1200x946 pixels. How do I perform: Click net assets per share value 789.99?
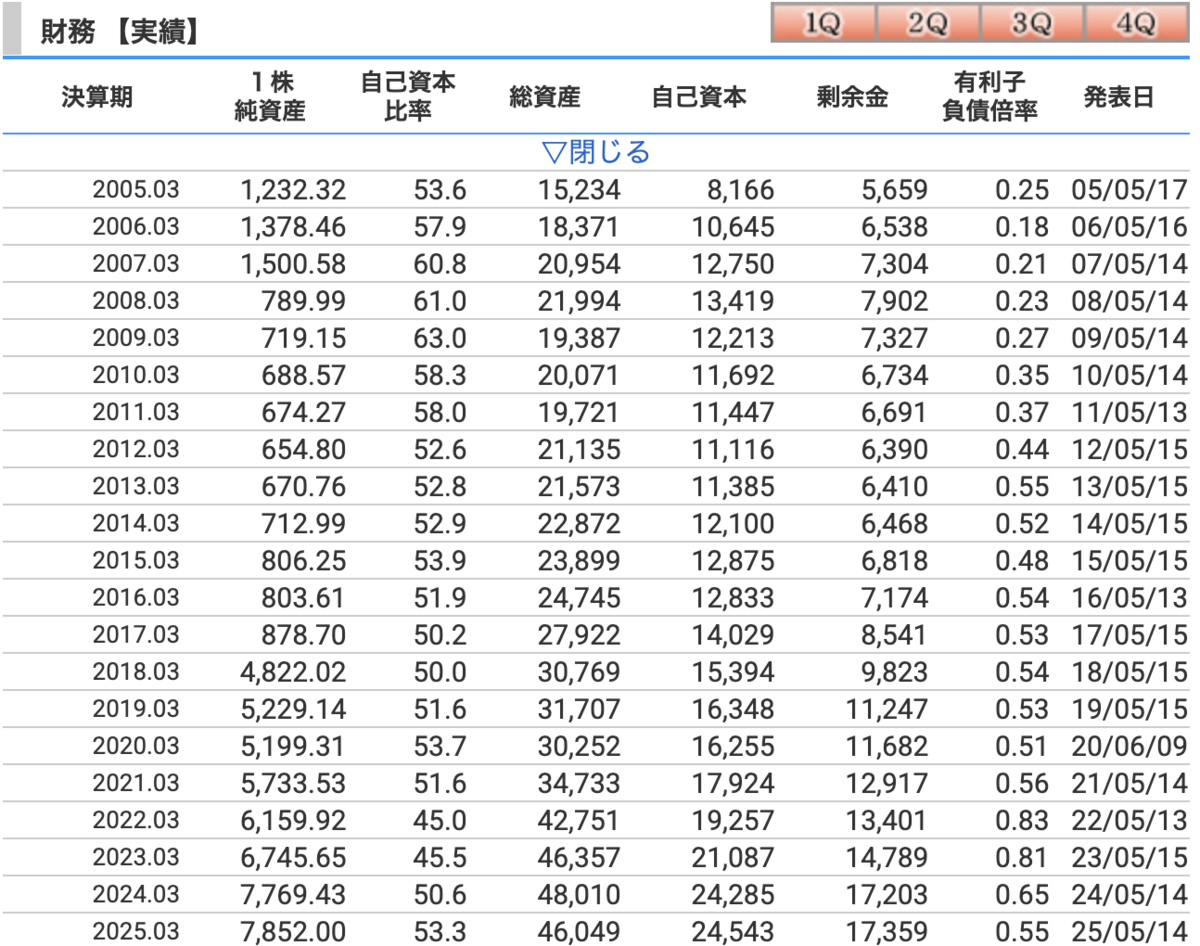tap(302, 301)
